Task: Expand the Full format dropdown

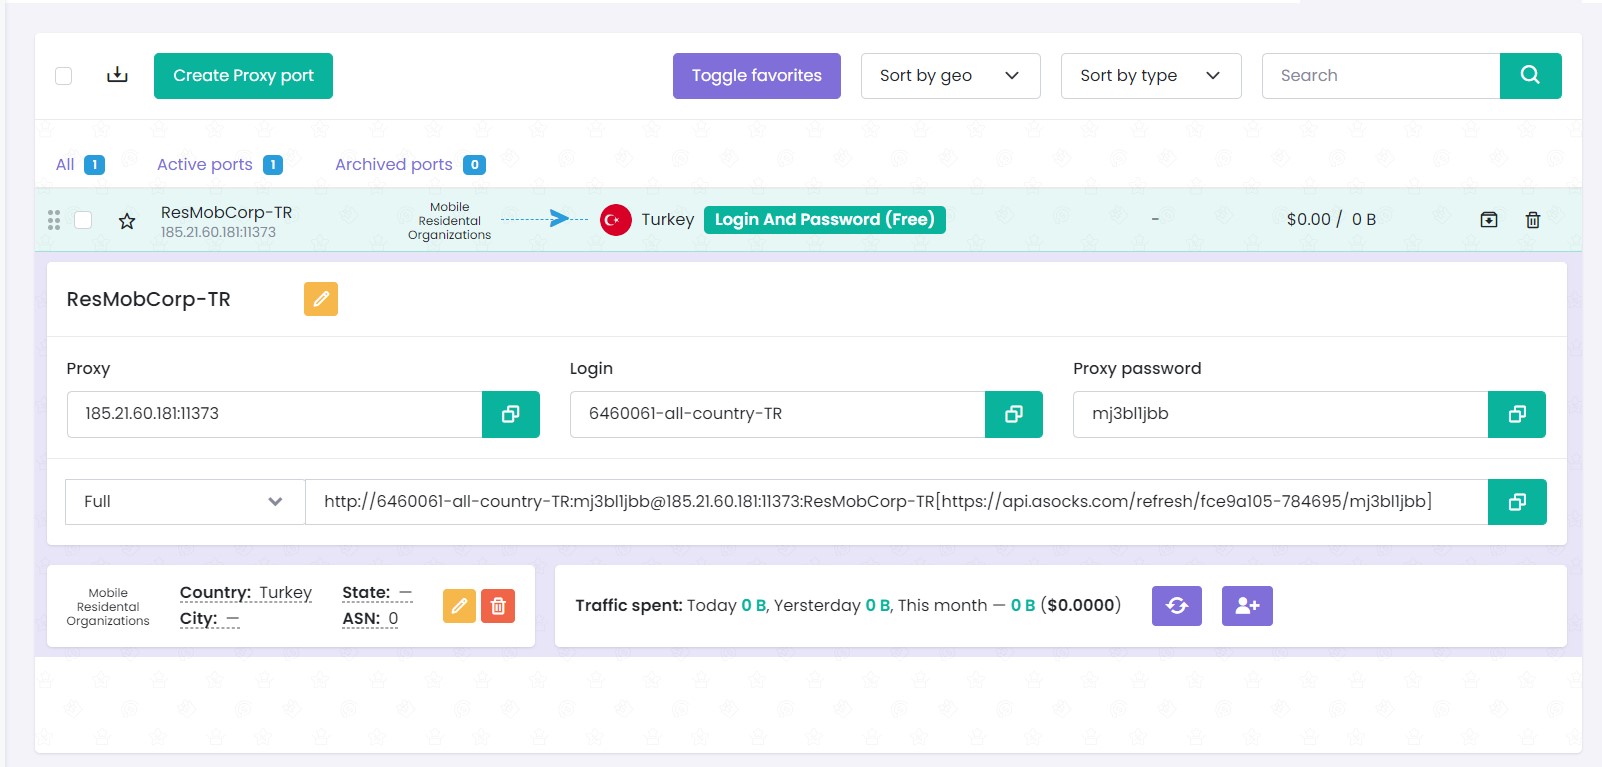Action: point(184,502)
